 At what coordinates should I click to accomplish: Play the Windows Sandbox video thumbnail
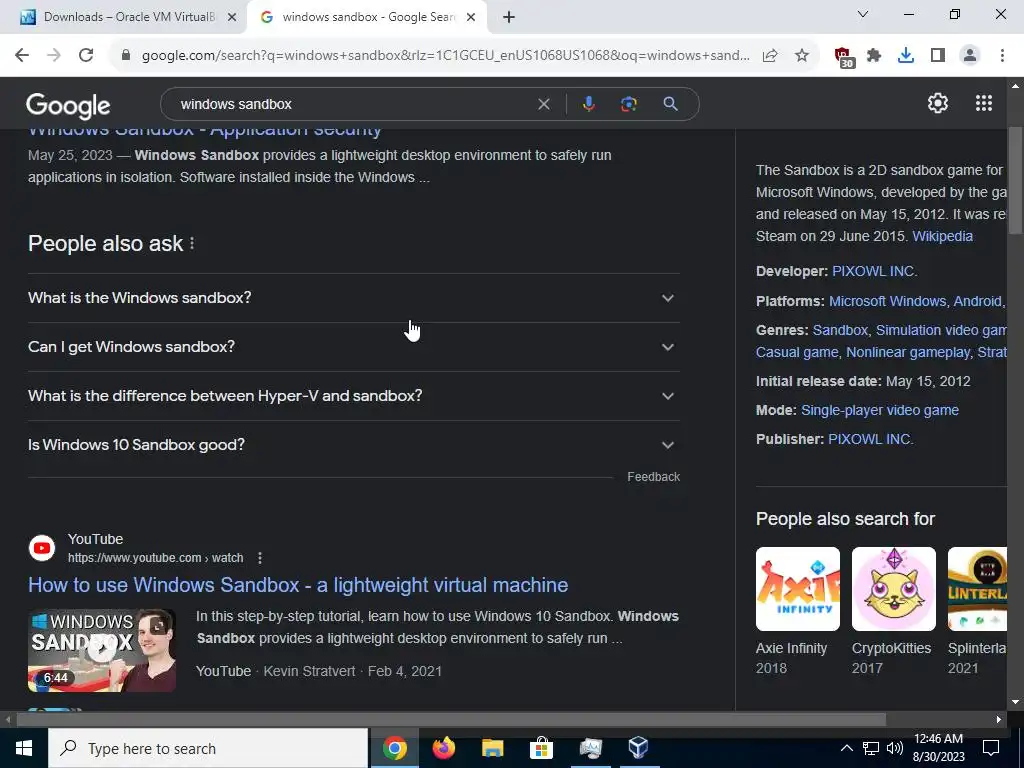(x=102, y=650)
